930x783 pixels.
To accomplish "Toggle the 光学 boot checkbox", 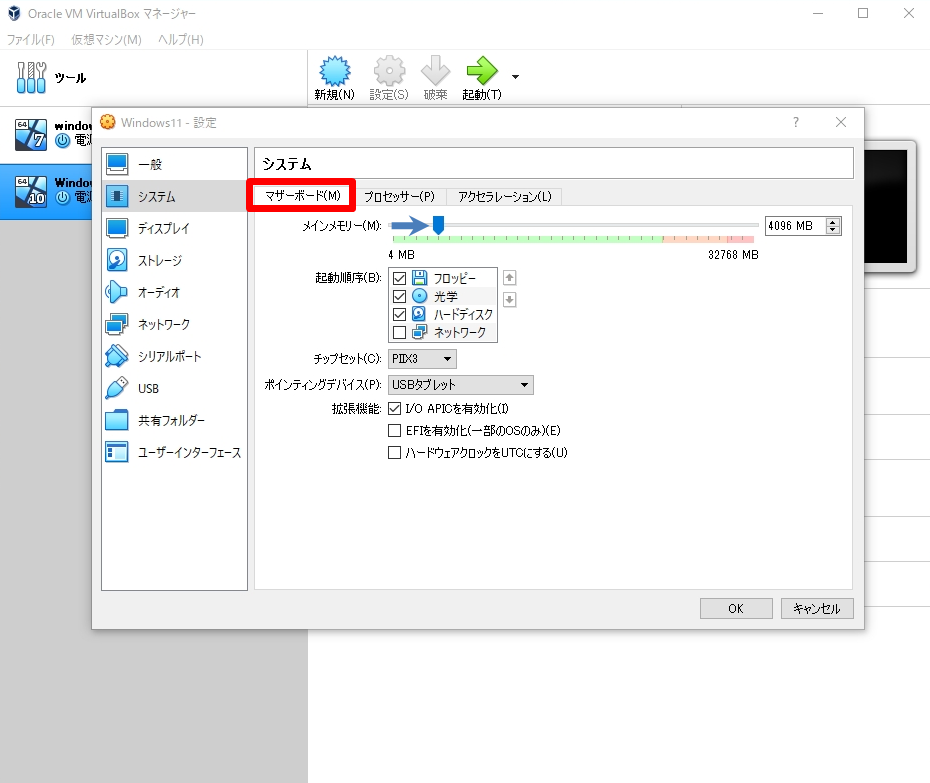I will pos(400,296).
